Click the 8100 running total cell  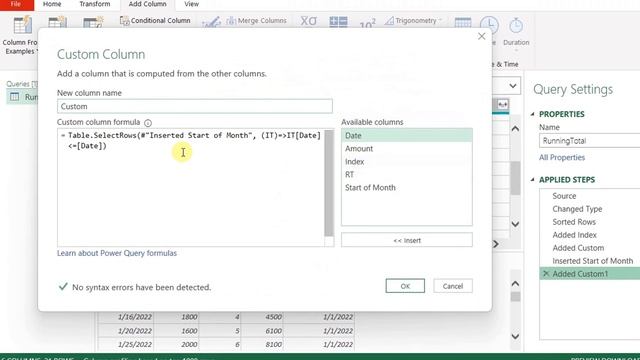[x=263, y=344]
